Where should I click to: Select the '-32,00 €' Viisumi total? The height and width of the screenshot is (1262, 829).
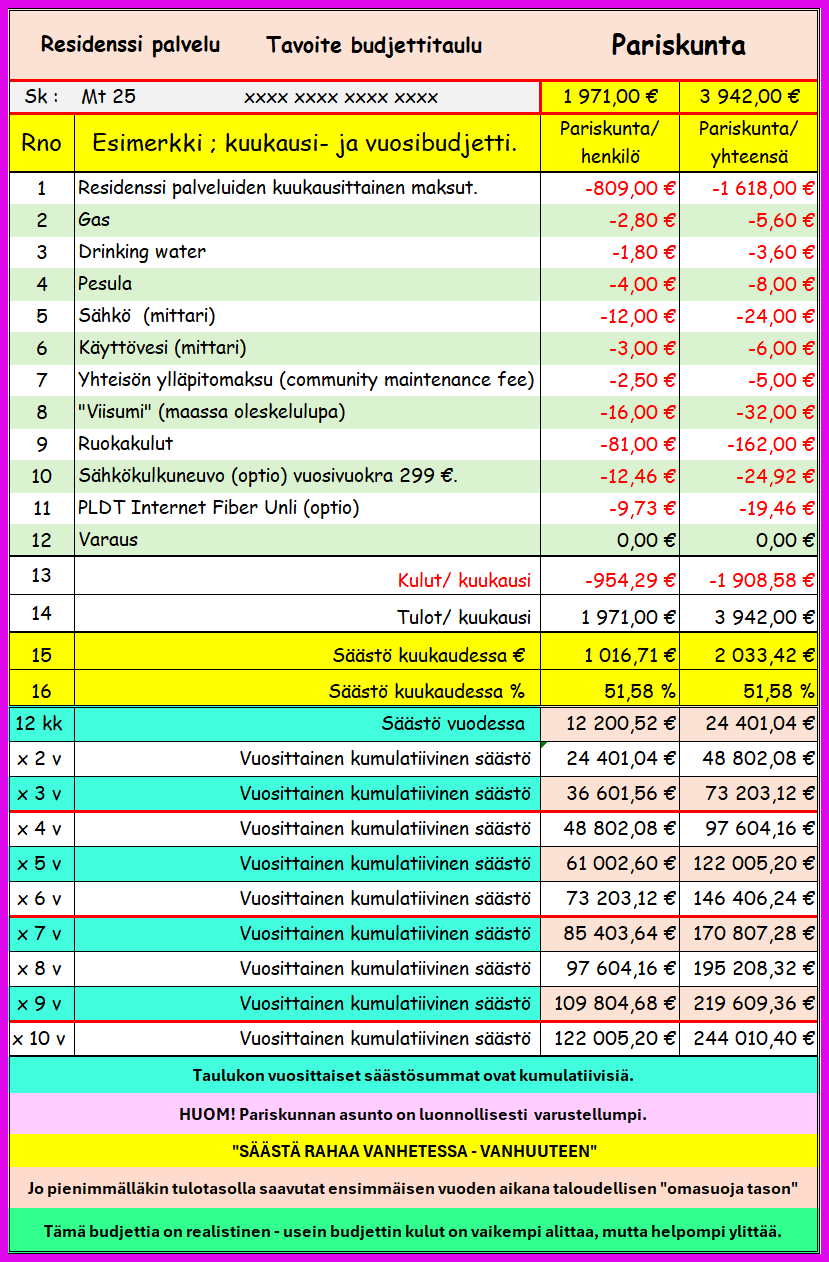tap(749, 412)
